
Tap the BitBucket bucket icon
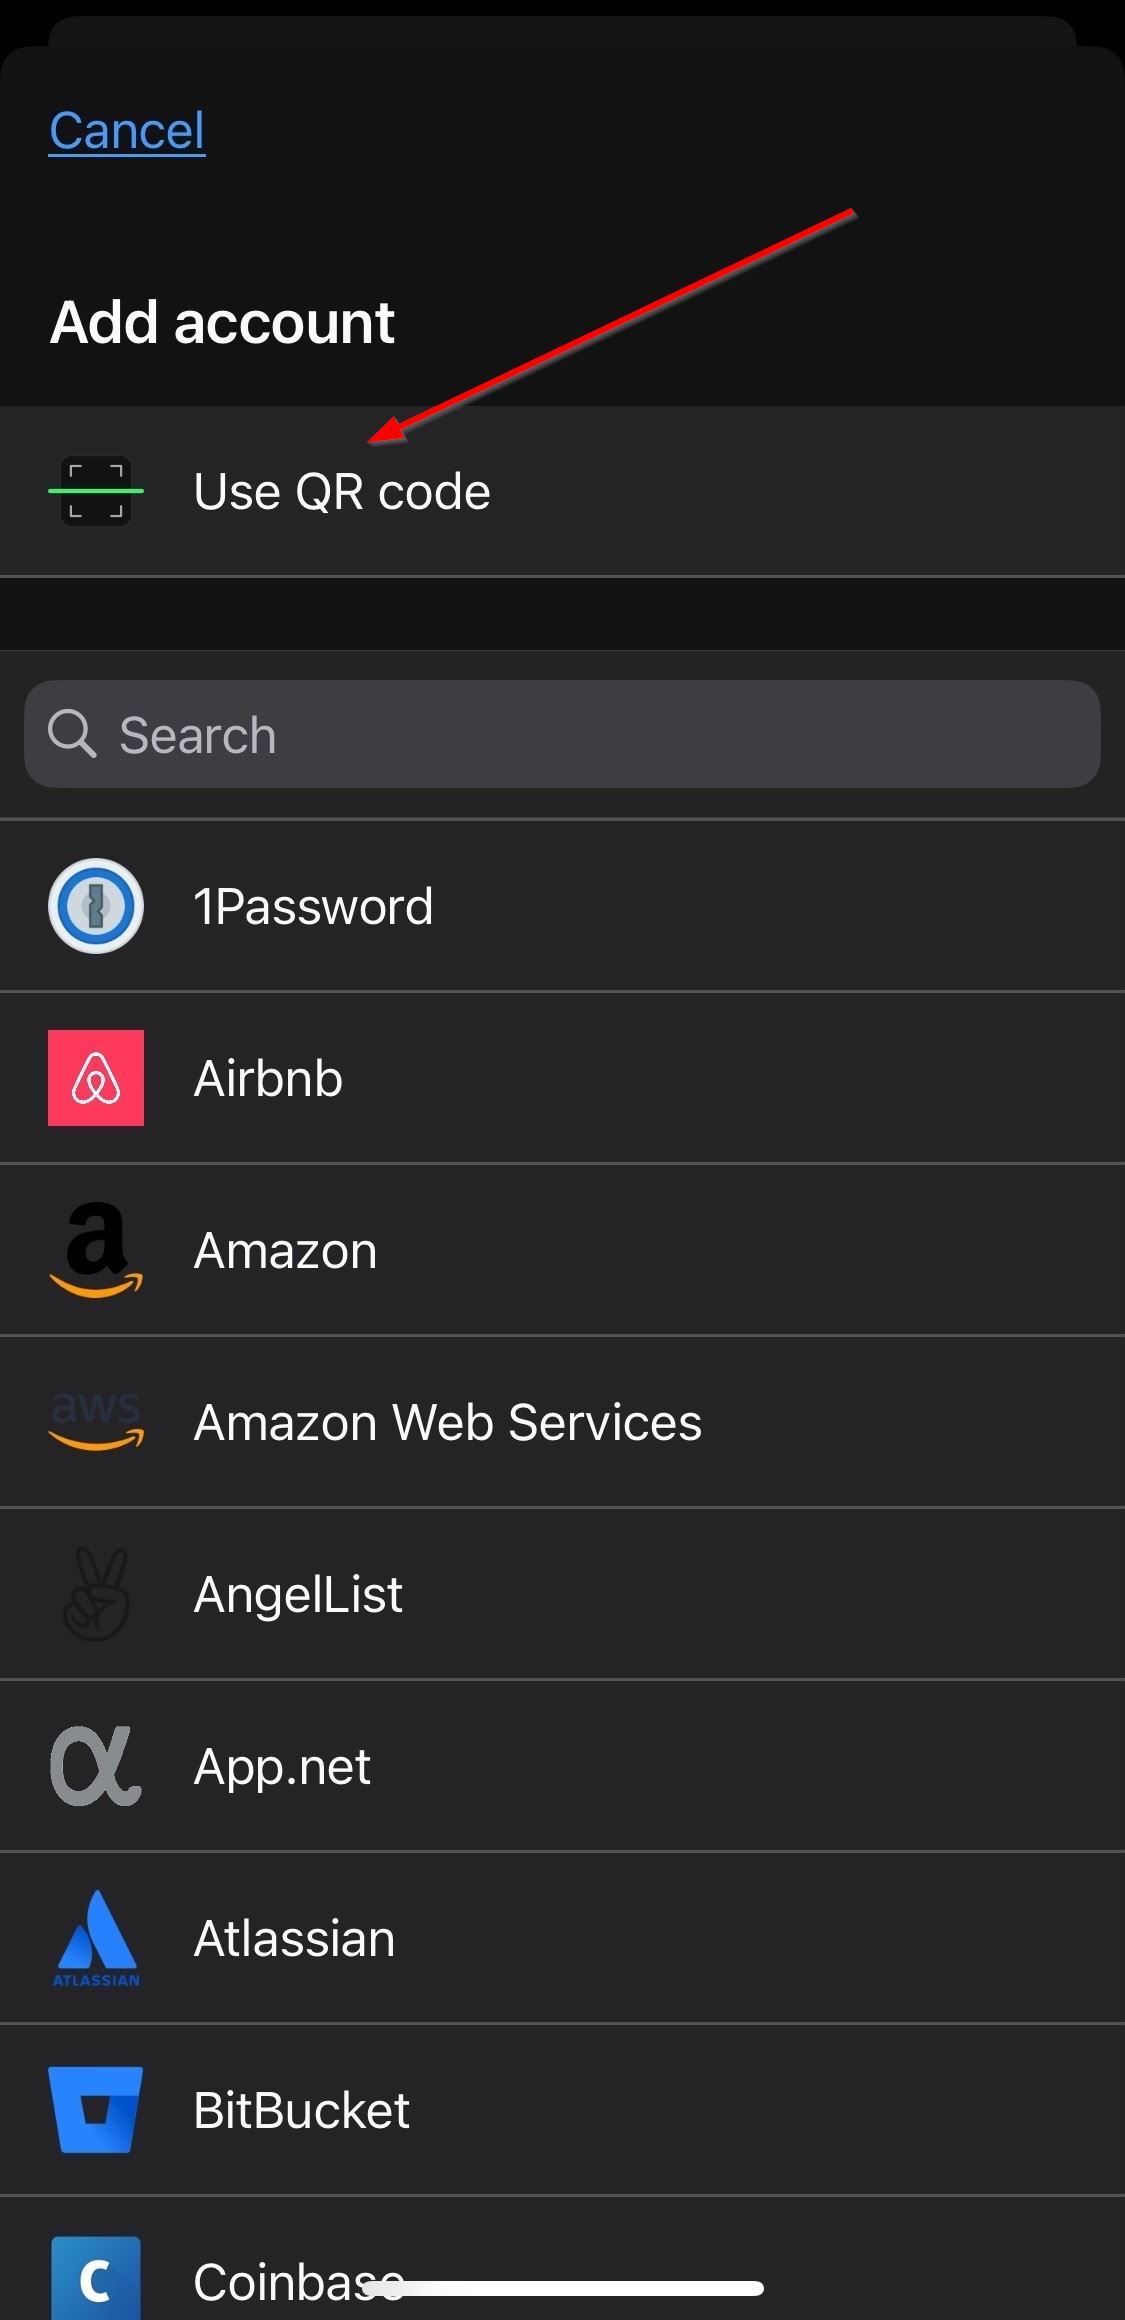(x=96, y=2110)
